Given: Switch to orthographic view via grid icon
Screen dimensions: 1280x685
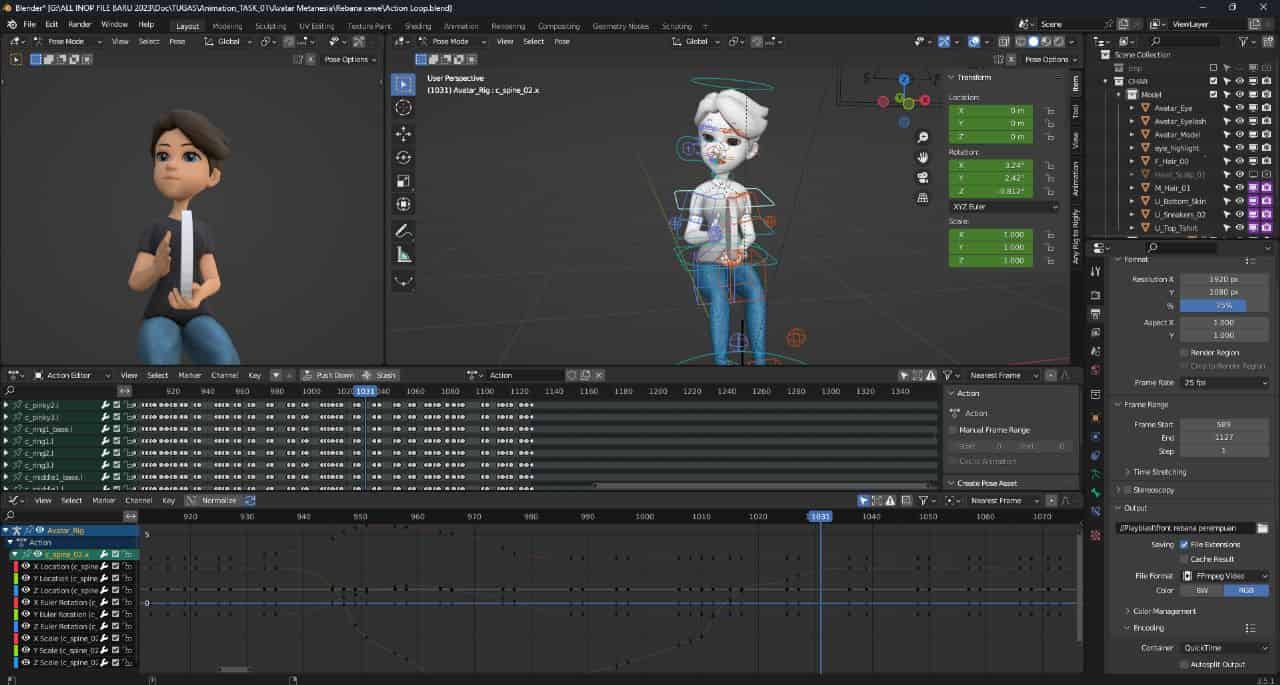Looking at the screenshot, I should (x=923, y=198).
